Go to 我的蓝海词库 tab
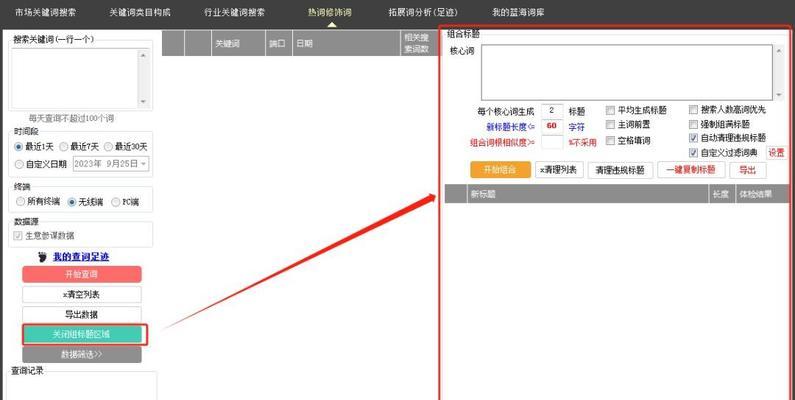The width and height of the screenshot is (795, 400). pyautogui.click(x=518, y=12)
